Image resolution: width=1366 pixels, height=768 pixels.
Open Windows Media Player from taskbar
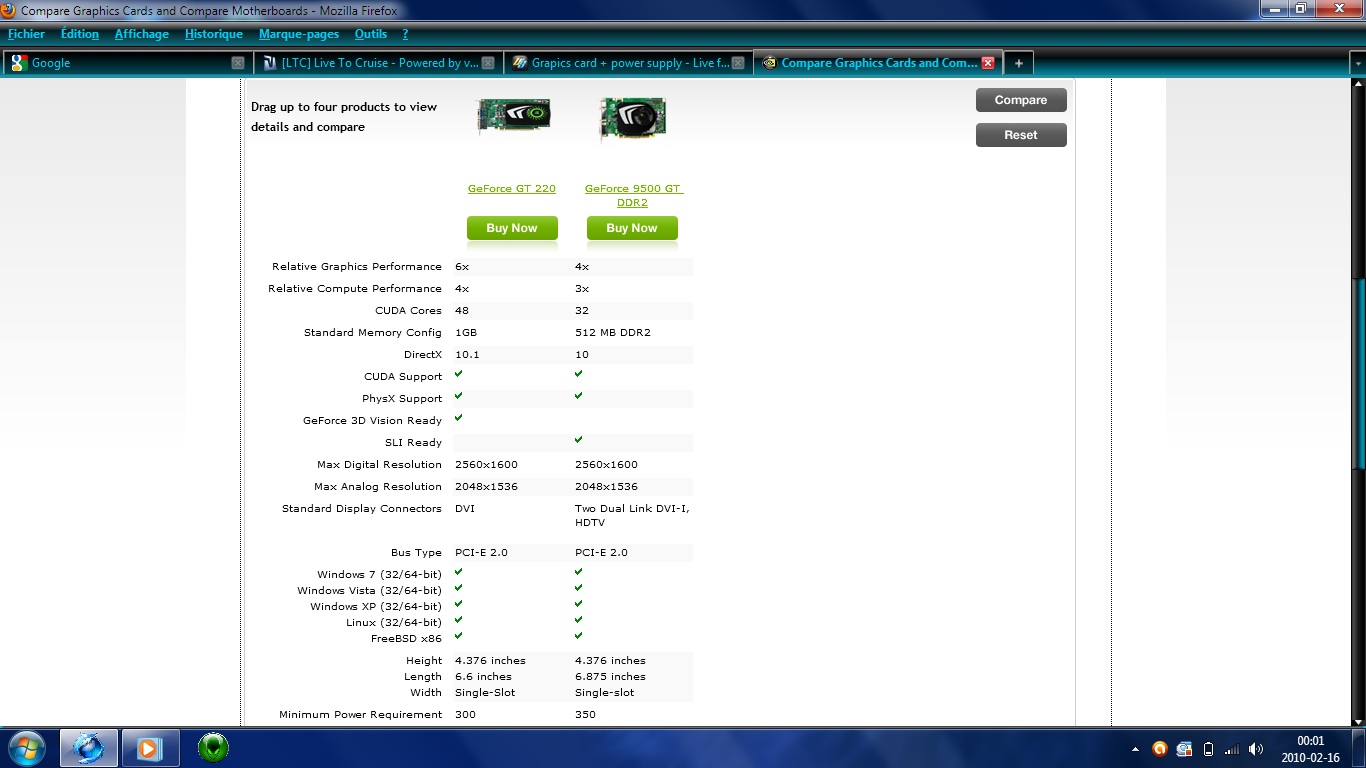[150, 747]
